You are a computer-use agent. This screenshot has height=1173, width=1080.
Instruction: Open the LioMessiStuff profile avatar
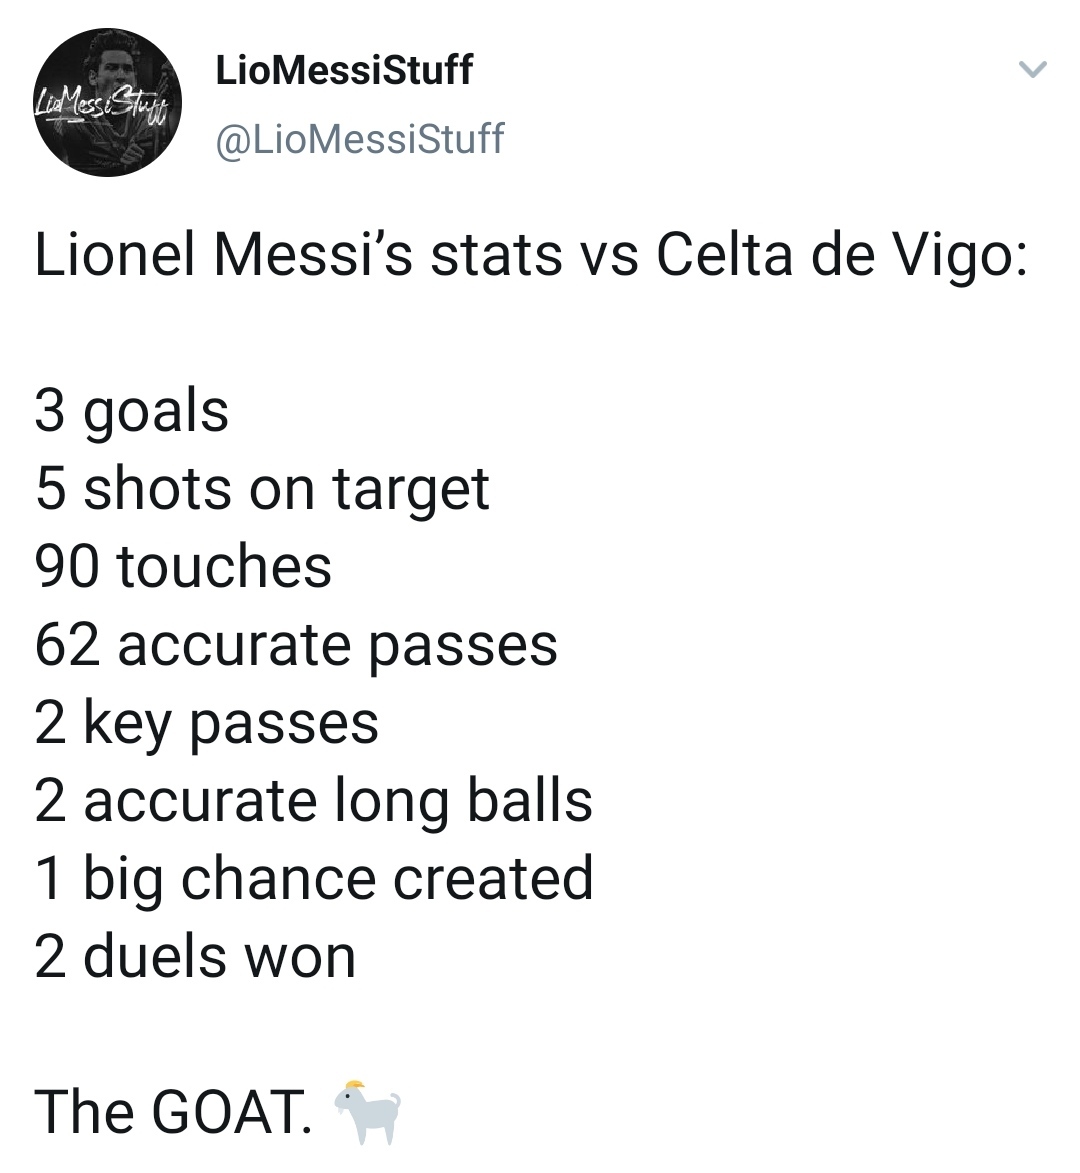[x=108, y=102]
